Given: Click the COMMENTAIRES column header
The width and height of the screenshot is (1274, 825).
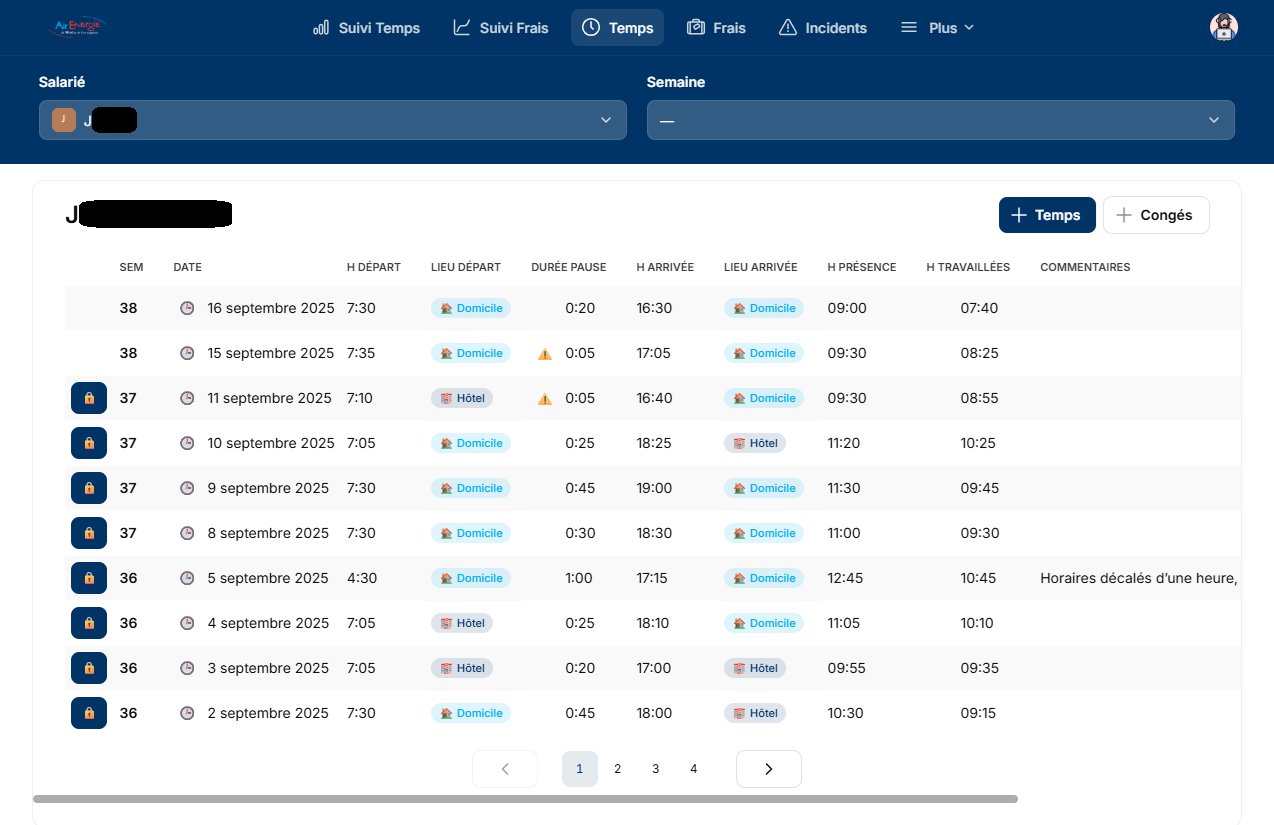Looking at the screenshot, I should pos(1085,267).
